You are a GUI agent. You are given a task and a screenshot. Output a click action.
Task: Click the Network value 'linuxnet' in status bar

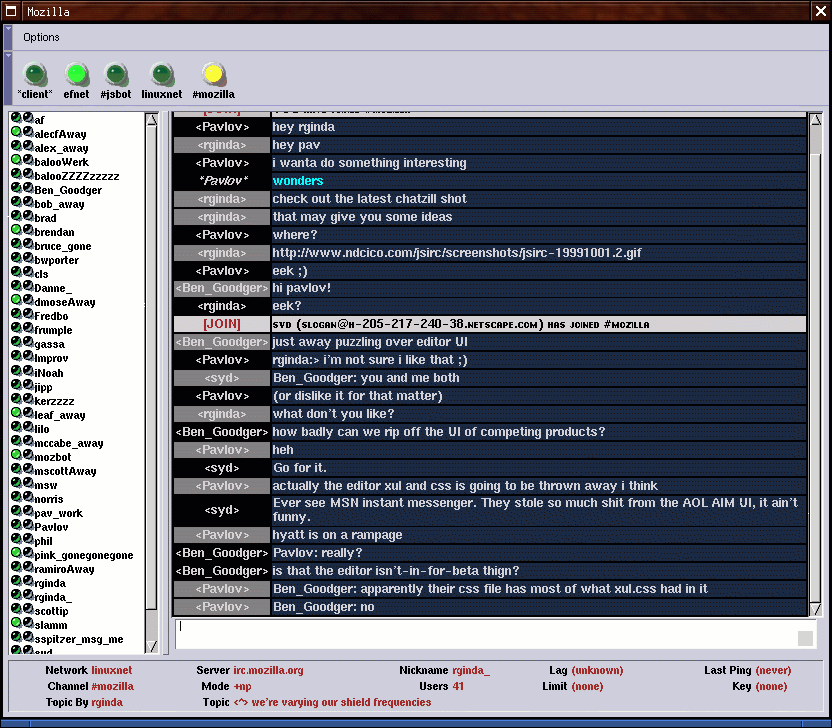point(111,670)
